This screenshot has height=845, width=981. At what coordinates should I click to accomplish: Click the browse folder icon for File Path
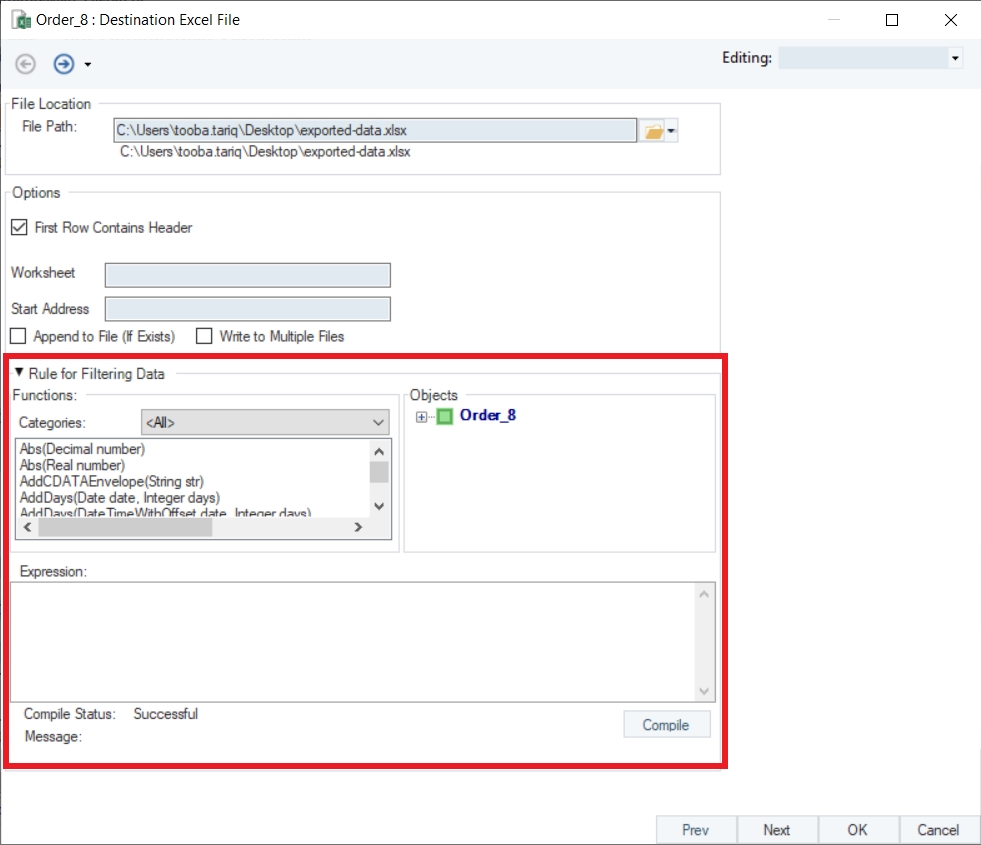pyautogui.click(x=652, y=131)
